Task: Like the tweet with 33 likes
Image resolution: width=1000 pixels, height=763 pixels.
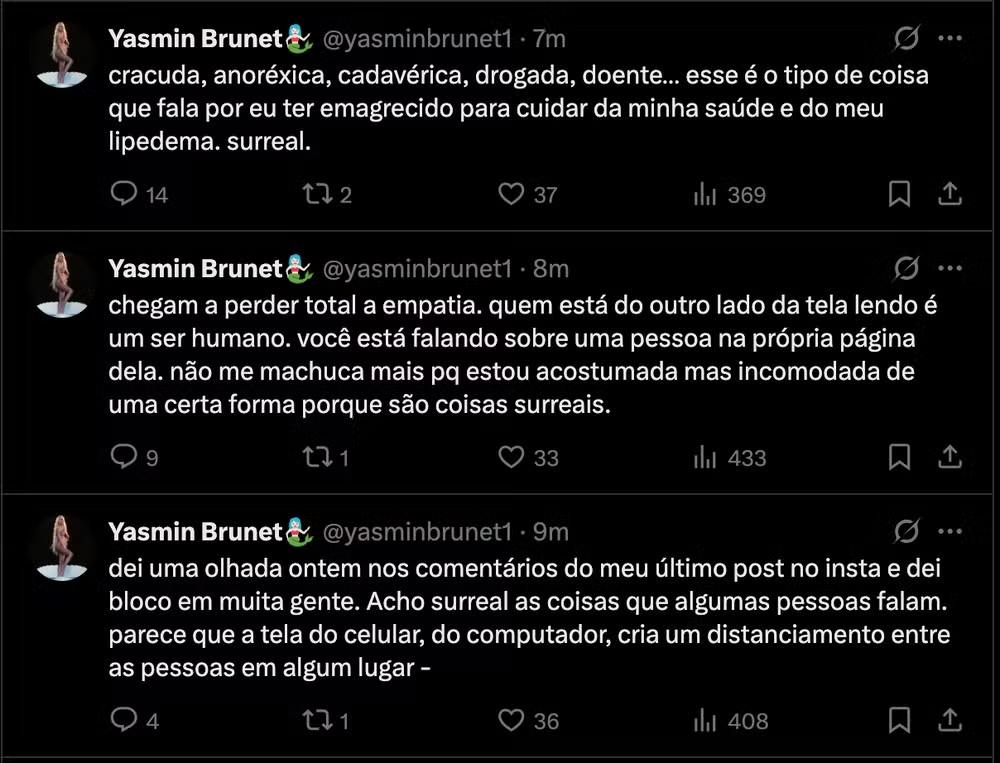Action: click(x=512, y=458)
